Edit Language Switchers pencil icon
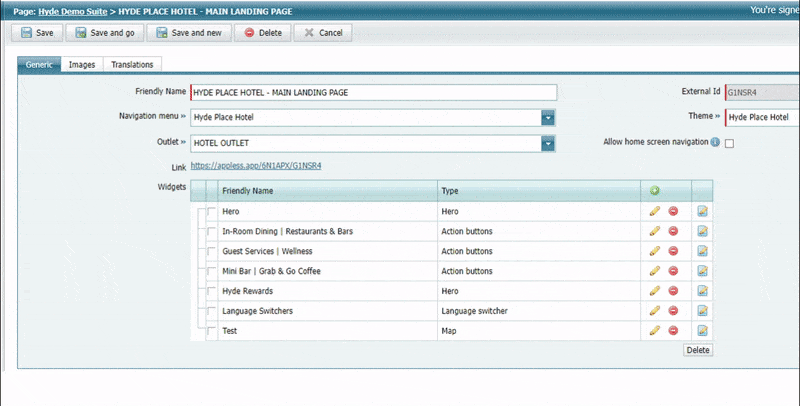The width and height of the screenshot is (800, 406). pos(655,311)
